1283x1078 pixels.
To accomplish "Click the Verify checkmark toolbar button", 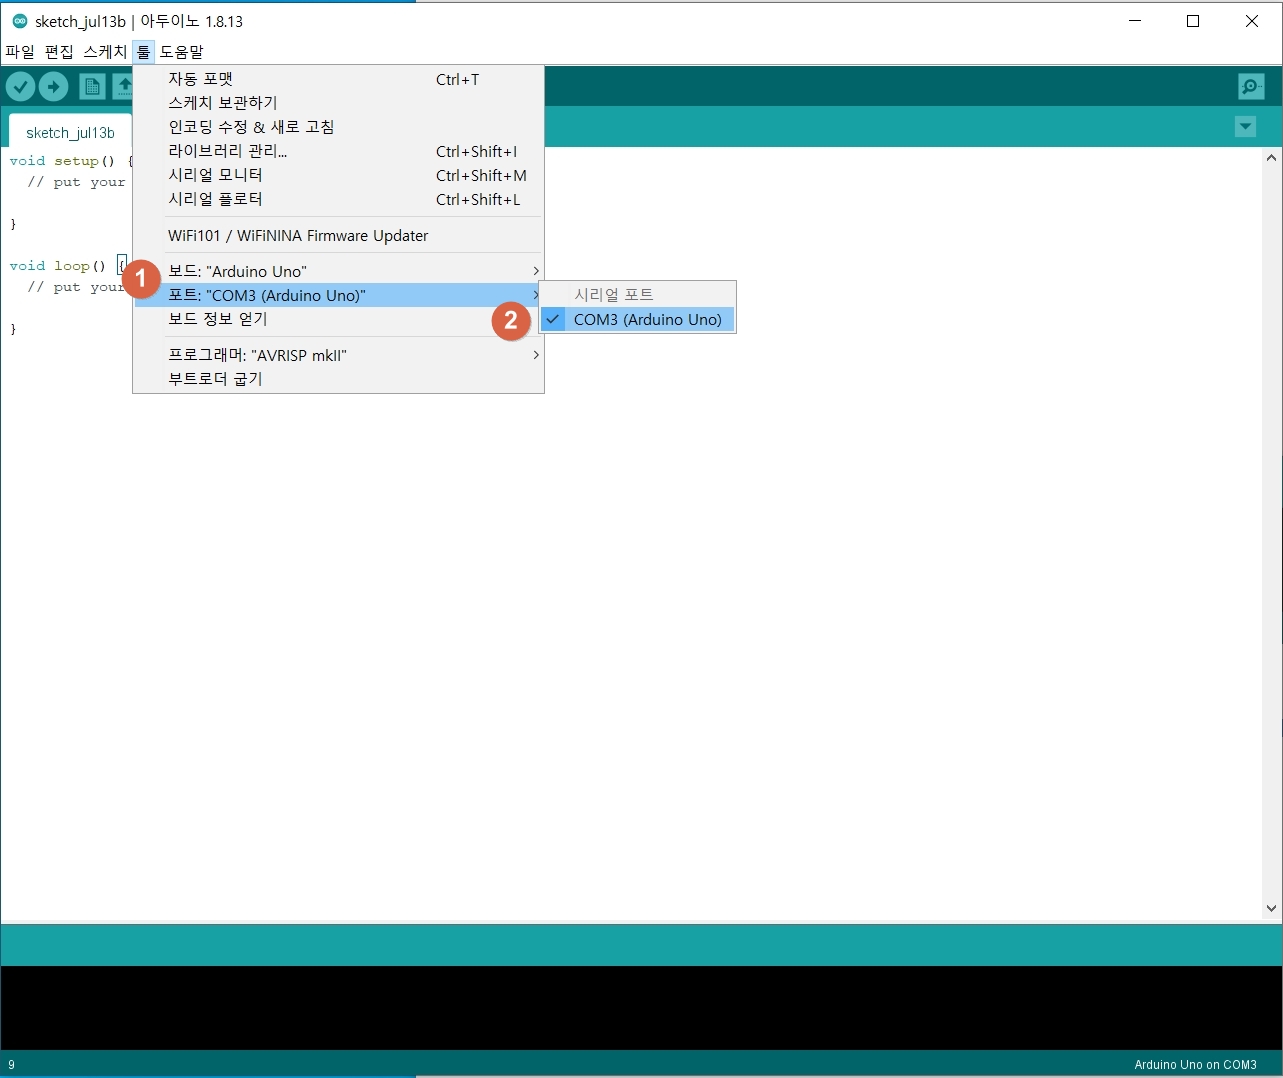I will point(21,87).
